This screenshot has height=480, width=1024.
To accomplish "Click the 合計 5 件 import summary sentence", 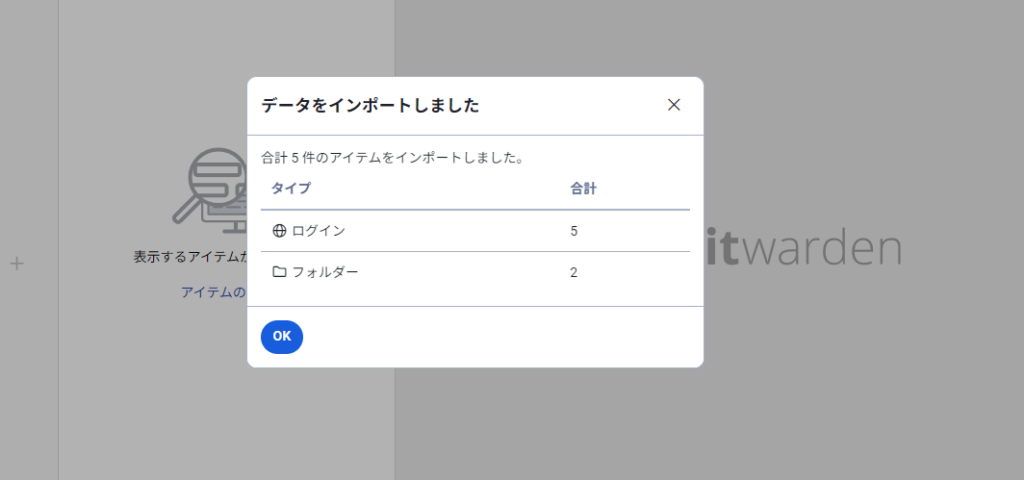I will coord(392,158).
